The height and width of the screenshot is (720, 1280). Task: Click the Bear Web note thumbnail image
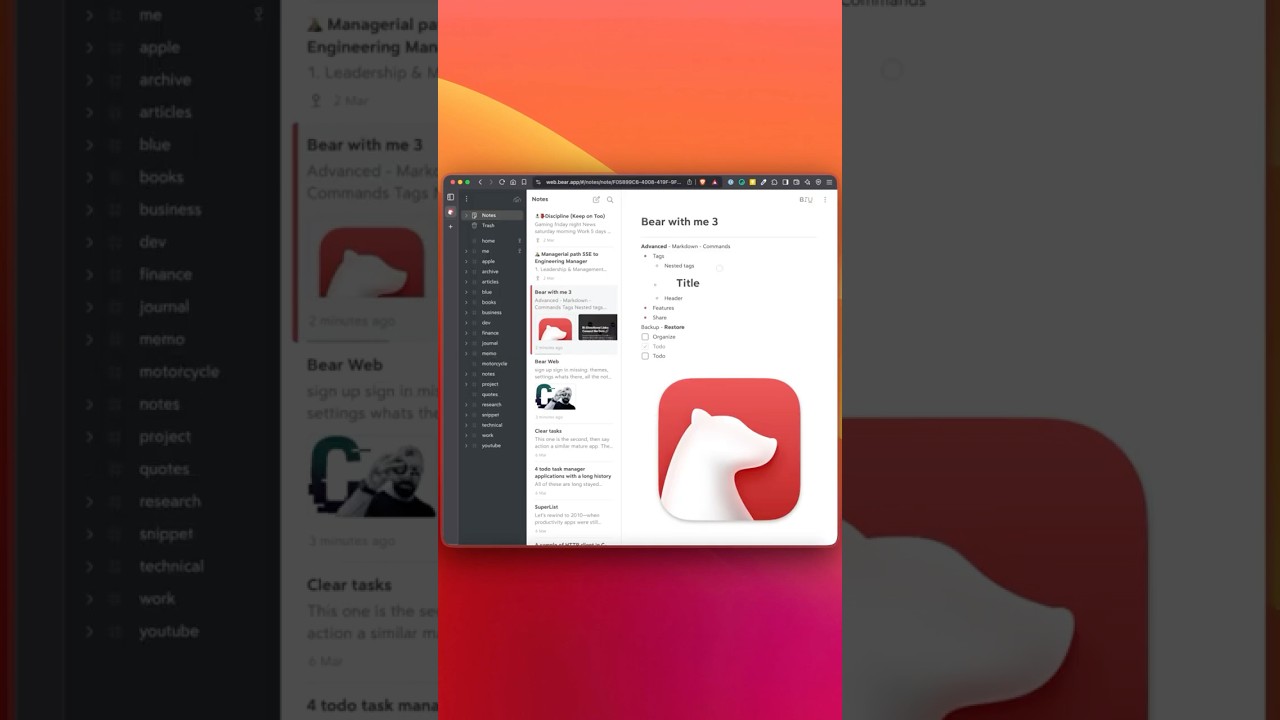point(555,396)
